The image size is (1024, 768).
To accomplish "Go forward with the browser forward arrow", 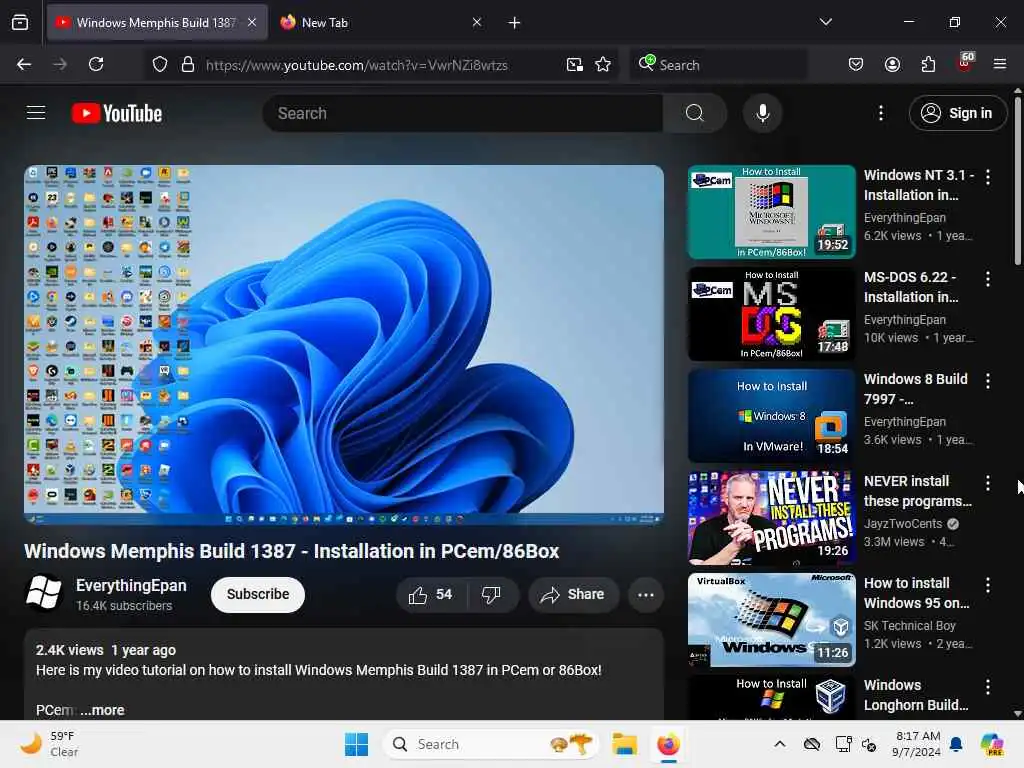I will click(60, 64).
